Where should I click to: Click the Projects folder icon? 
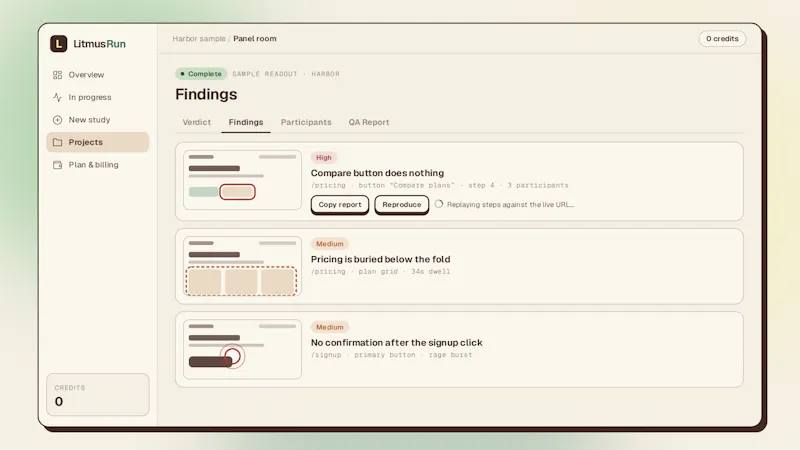point(57,142)
